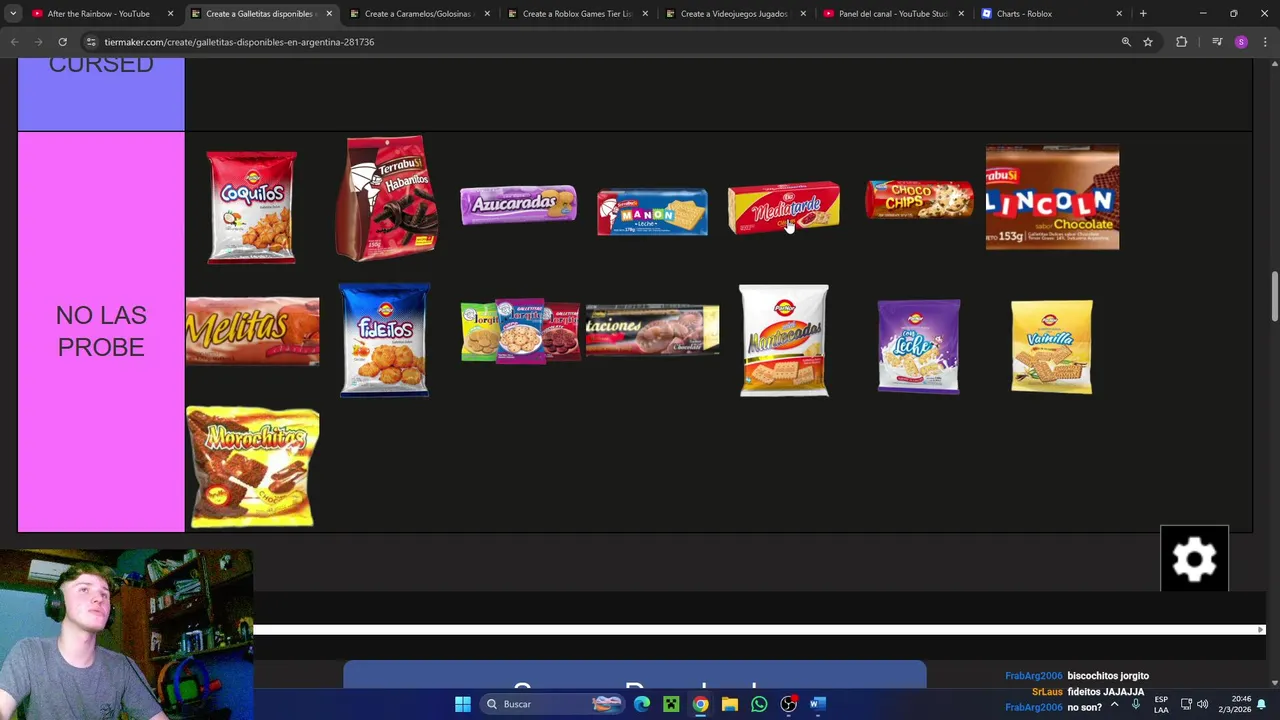Launch Microsoft Edge from the taskbar
Screen dimensions: 1280x720
642,704
